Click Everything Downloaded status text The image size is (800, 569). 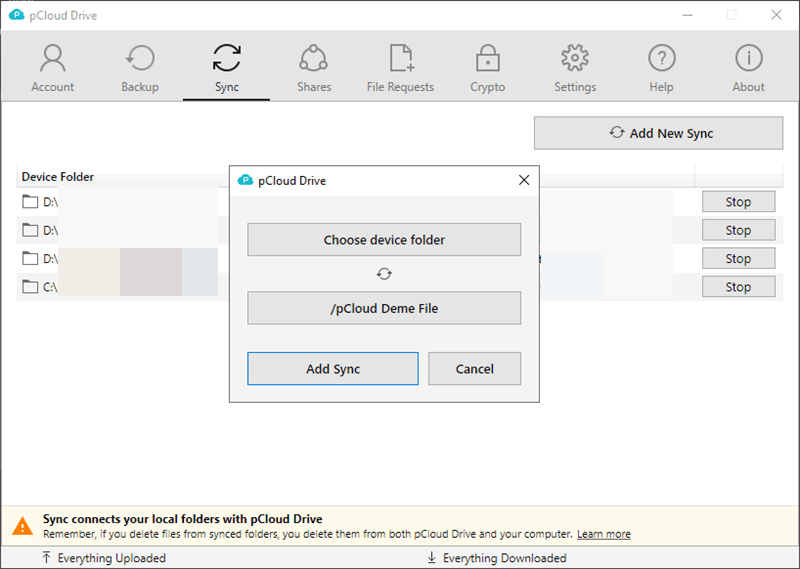coord(505,558)
